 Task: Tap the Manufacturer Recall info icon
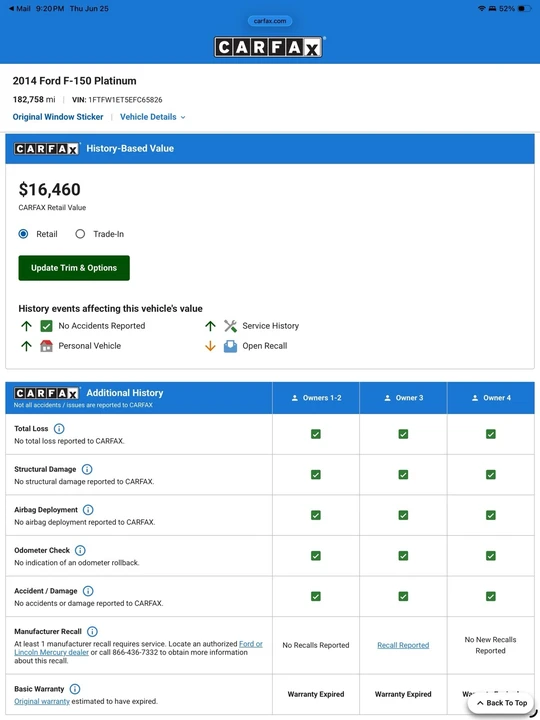point(92,631)
